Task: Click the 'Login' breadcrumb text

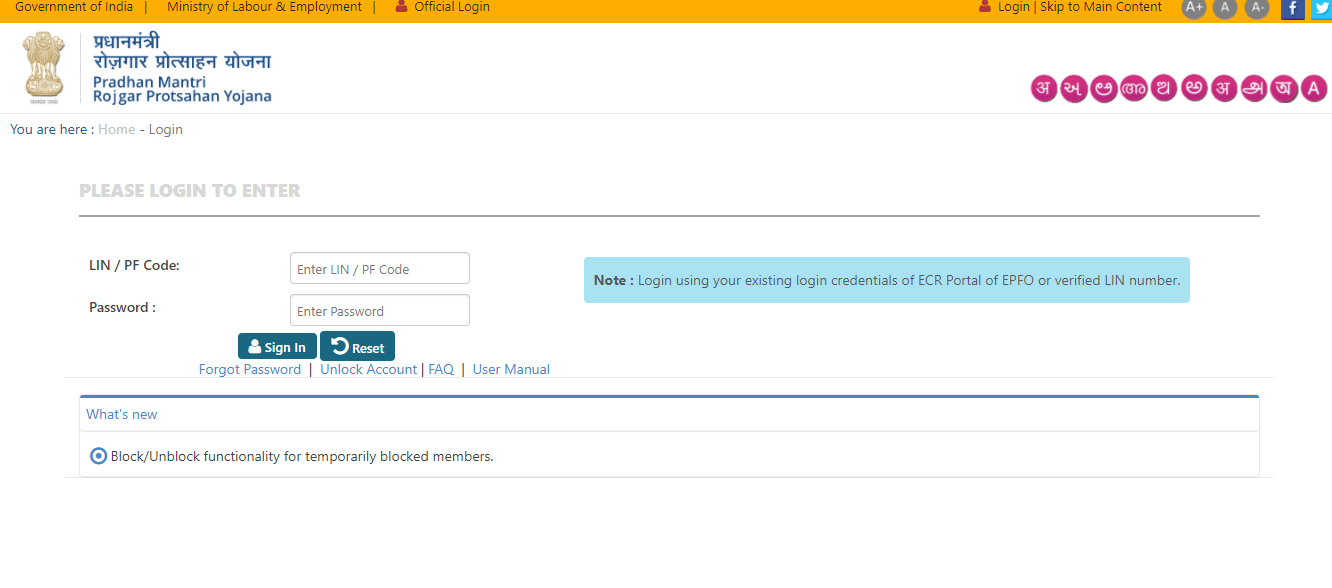Action: click(x=166, y=129)
